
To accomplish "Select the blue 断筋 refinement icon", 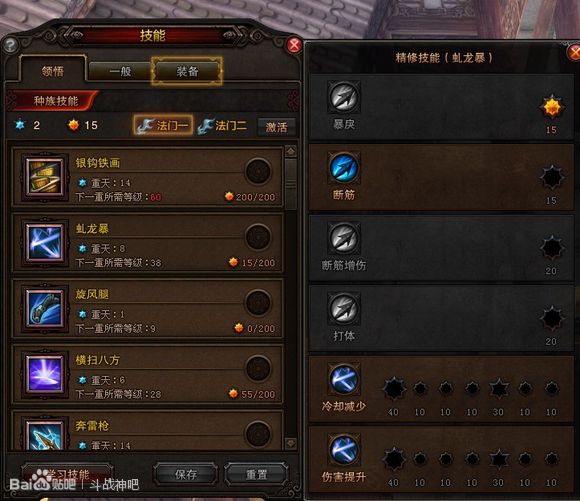I will pos(344,168).
